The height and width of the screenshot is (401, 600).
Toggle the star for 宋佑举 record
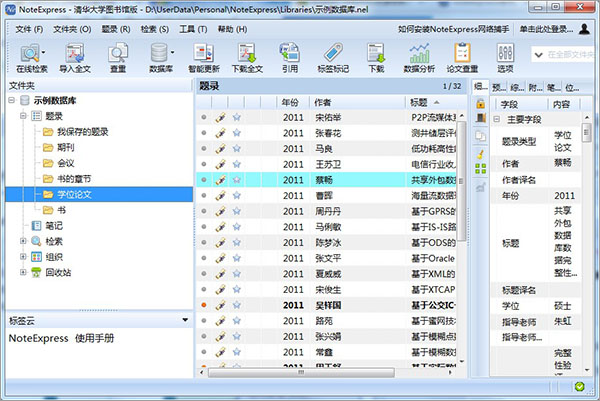(x=237, y=117)
